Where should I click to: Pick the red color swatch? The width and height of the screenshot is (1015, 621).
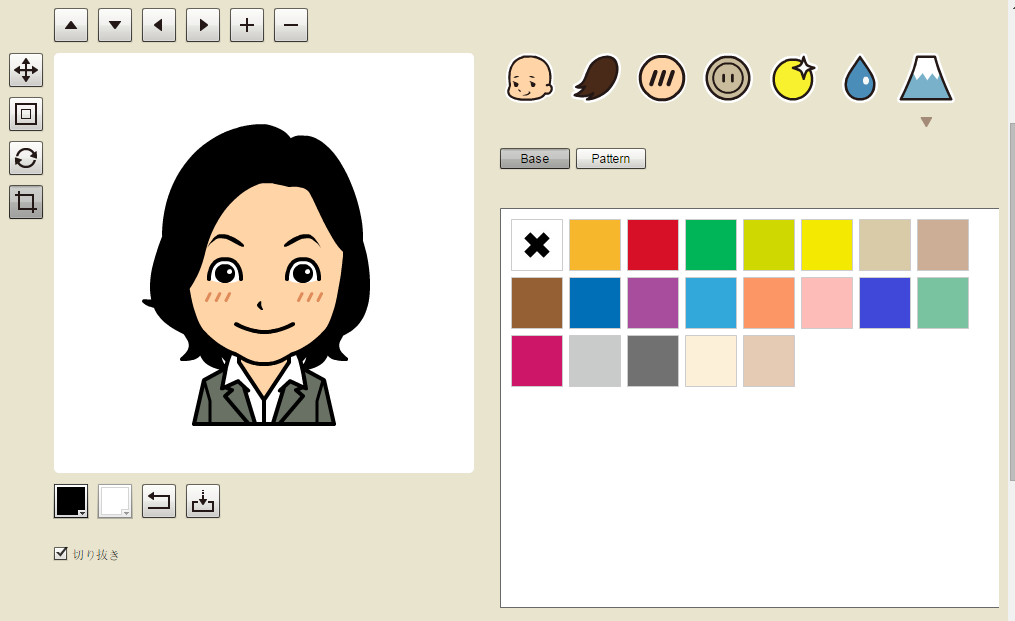(653, 245)
